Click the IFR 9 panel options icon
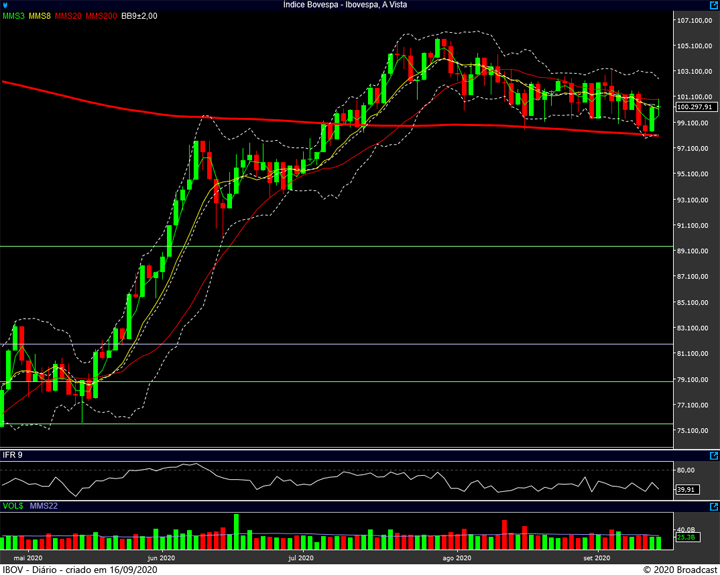 coord(713,456)
